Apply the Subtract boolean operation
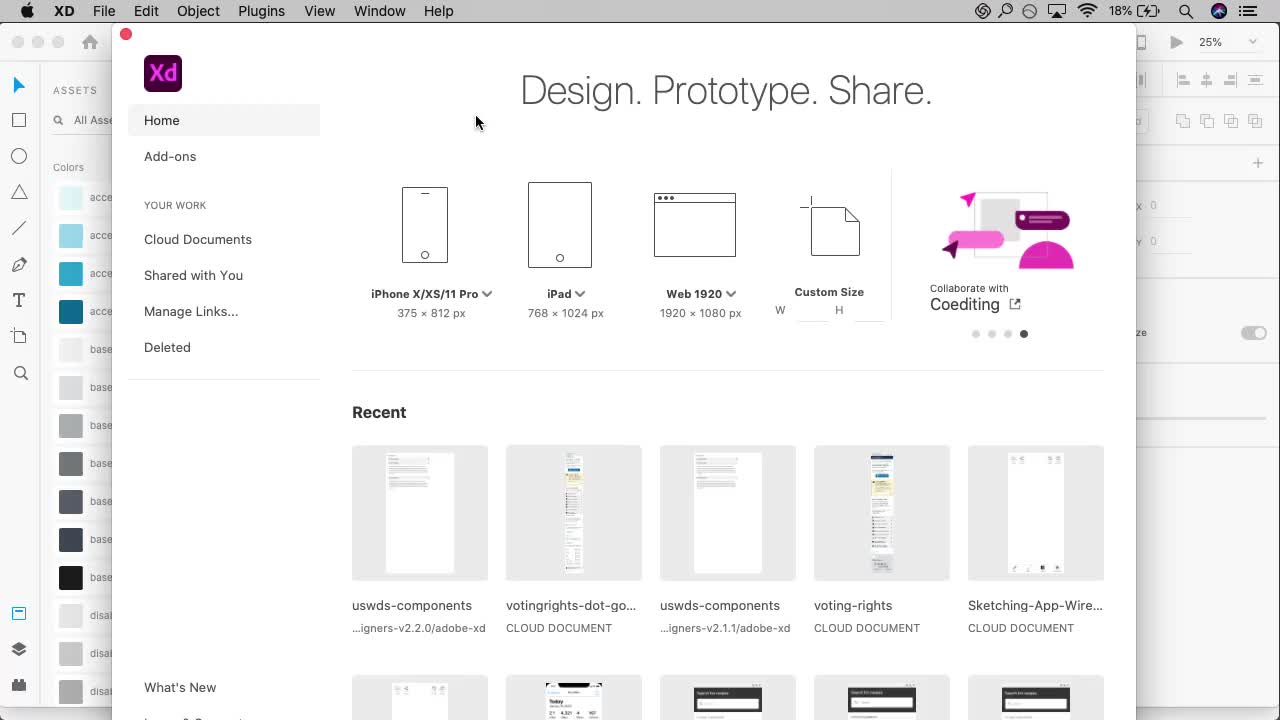Image resolution: width=1280 pixels, height=720 pixels. 1207,121
